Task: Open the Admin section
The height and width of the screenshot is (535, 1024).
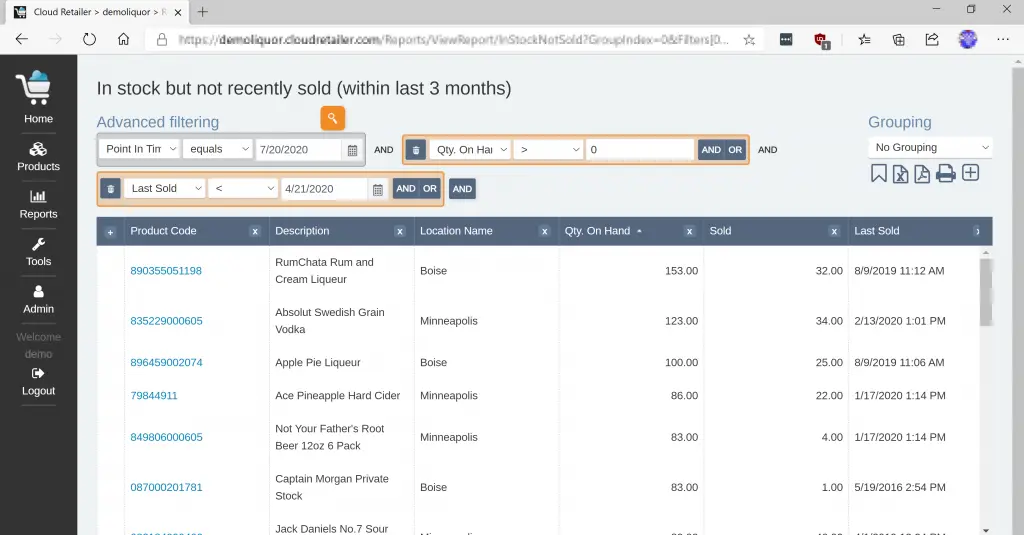Action: [x=38, y=300]
